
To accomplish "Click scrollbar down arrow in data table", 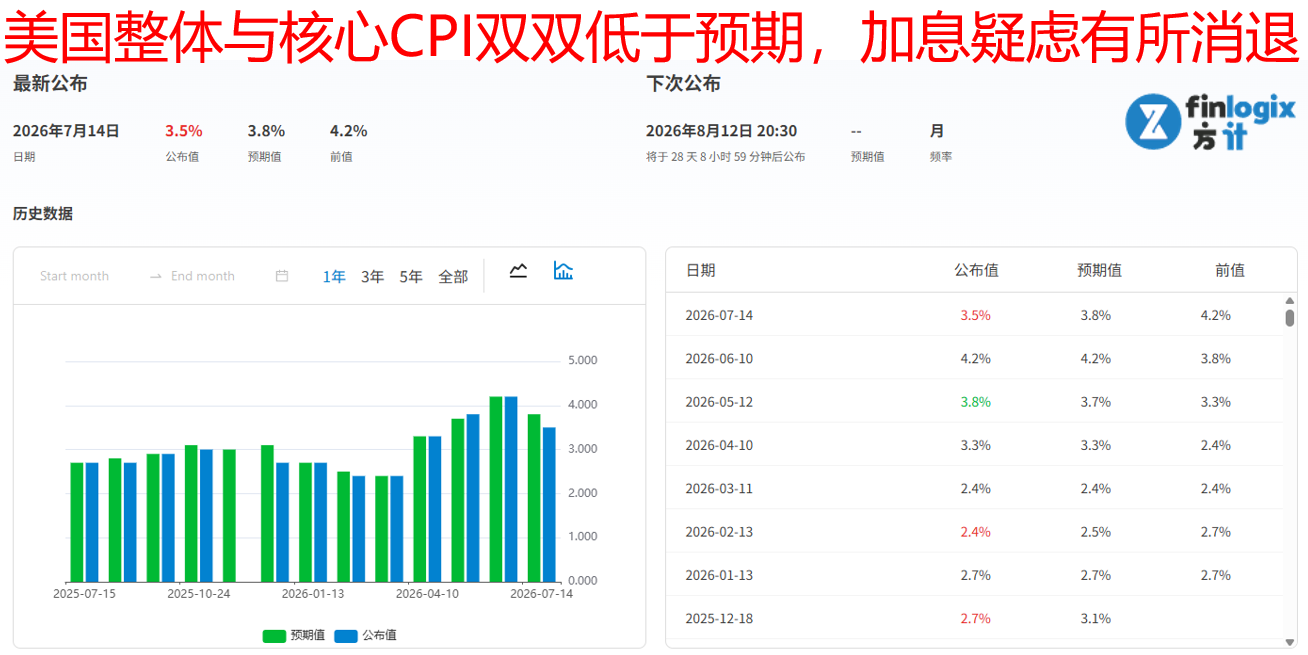I will 1290,641.
